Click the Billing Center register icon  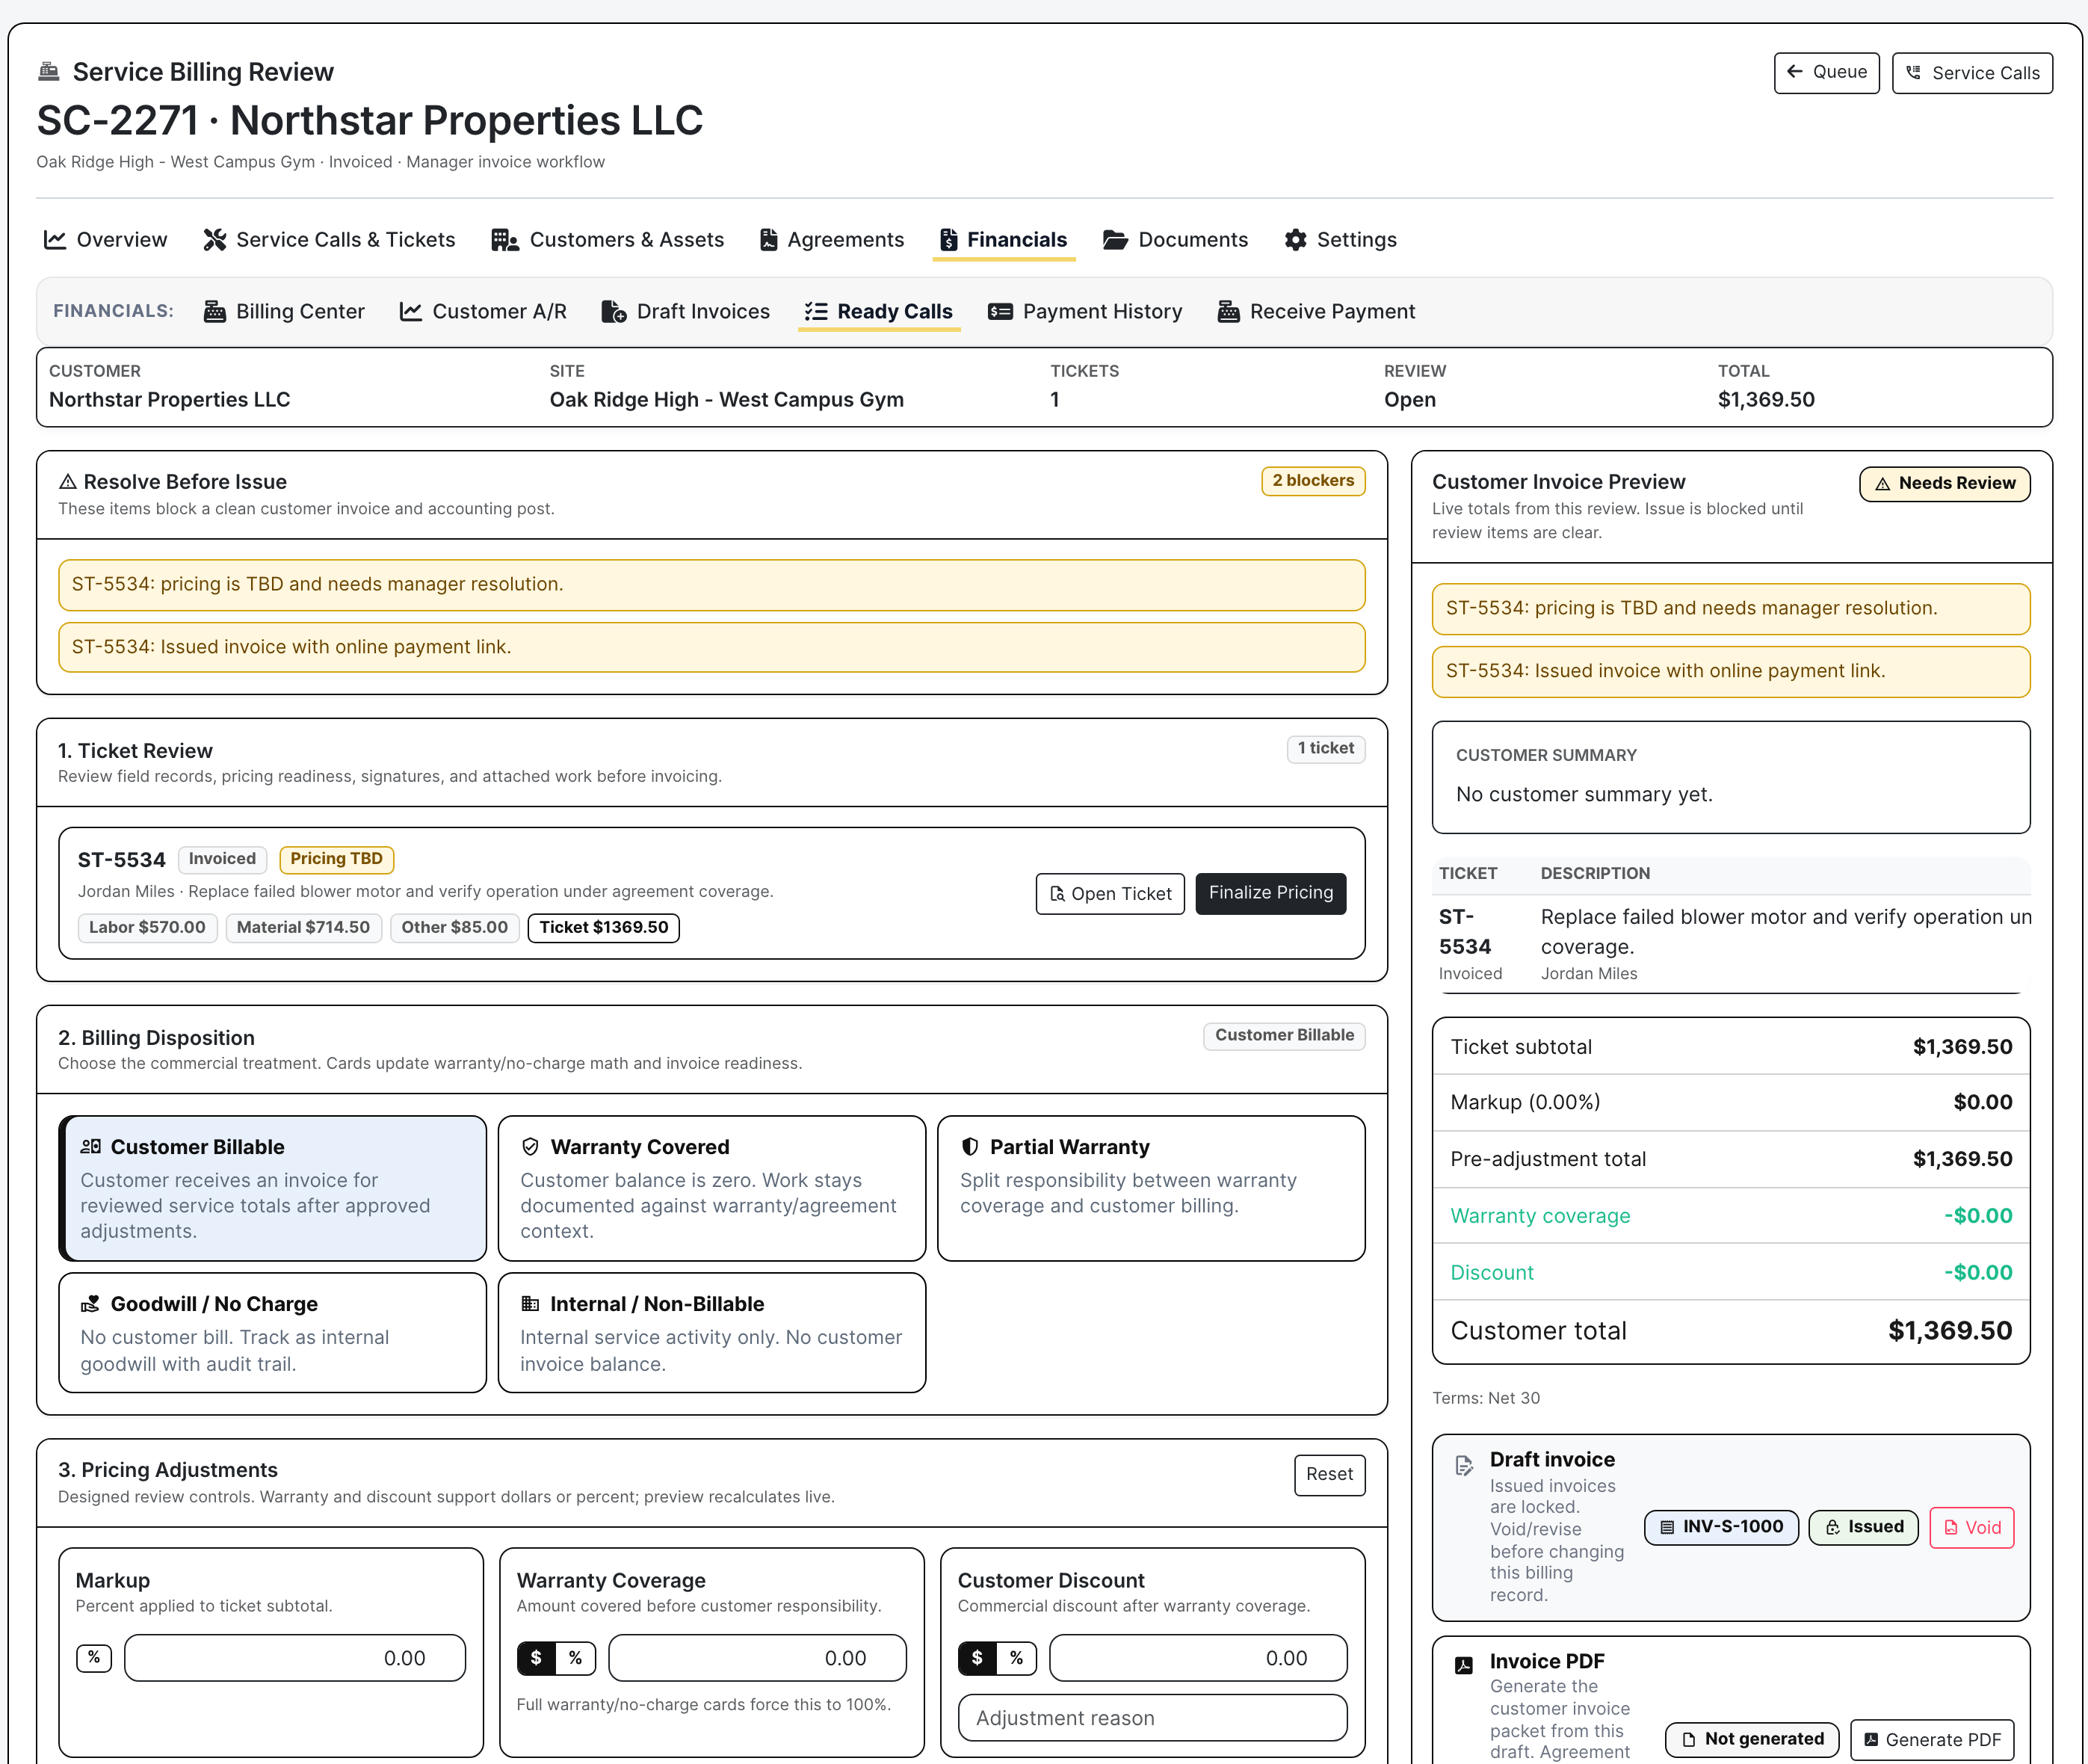pos(215,312)
